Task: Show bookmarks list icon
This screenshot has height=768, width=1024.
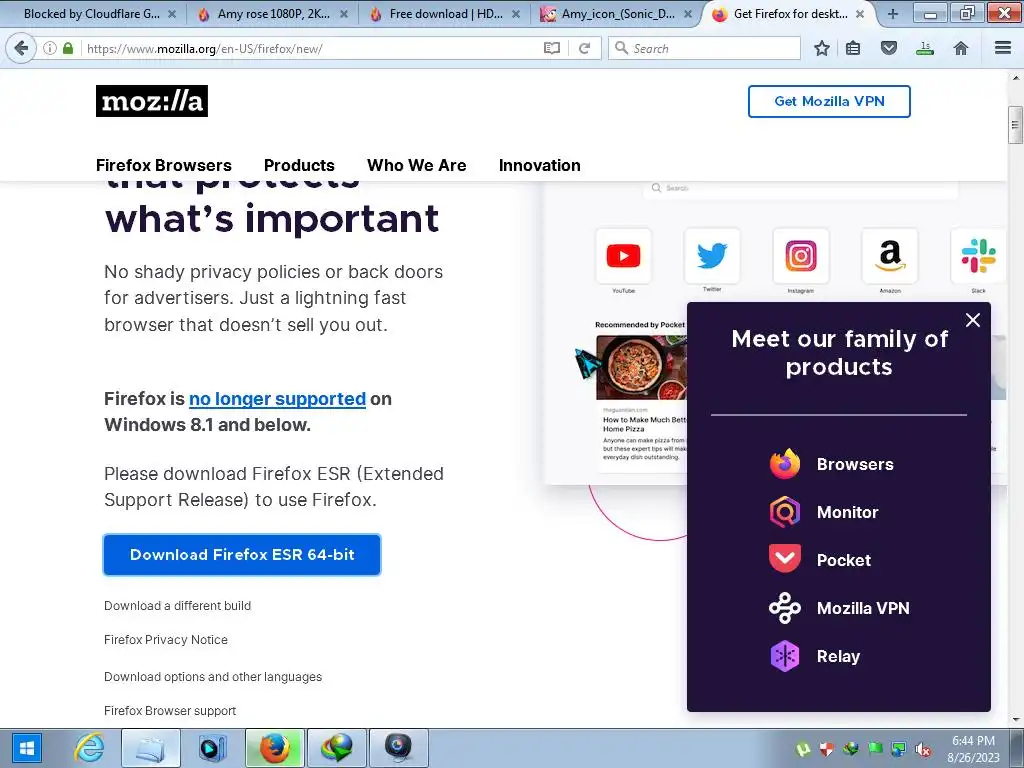Action: (x=853, y=48)
